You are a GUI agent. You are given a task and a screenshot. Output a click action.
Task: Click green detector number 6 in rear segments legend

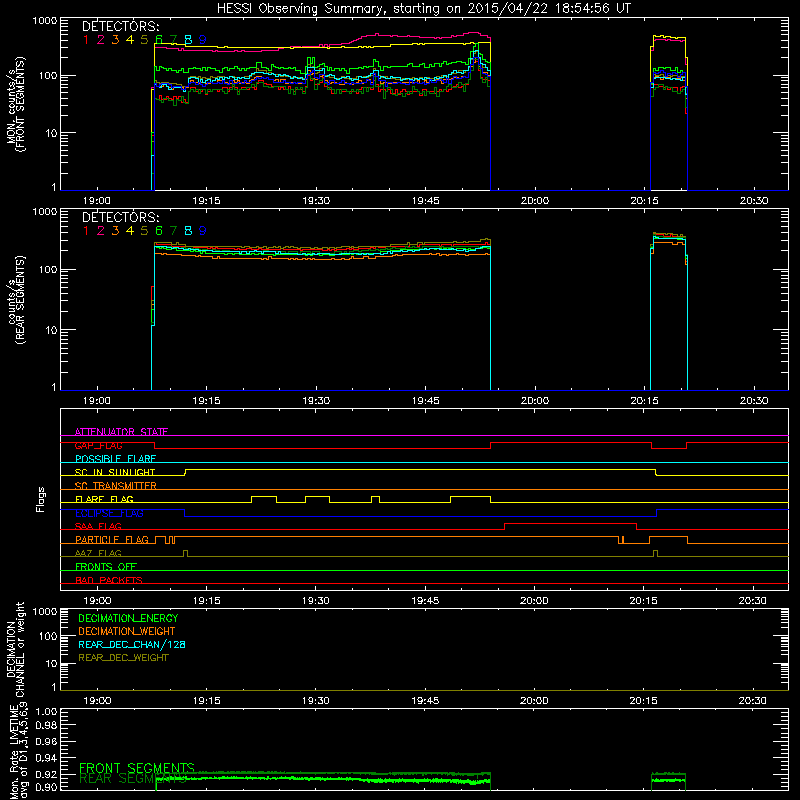coord(159,231)
